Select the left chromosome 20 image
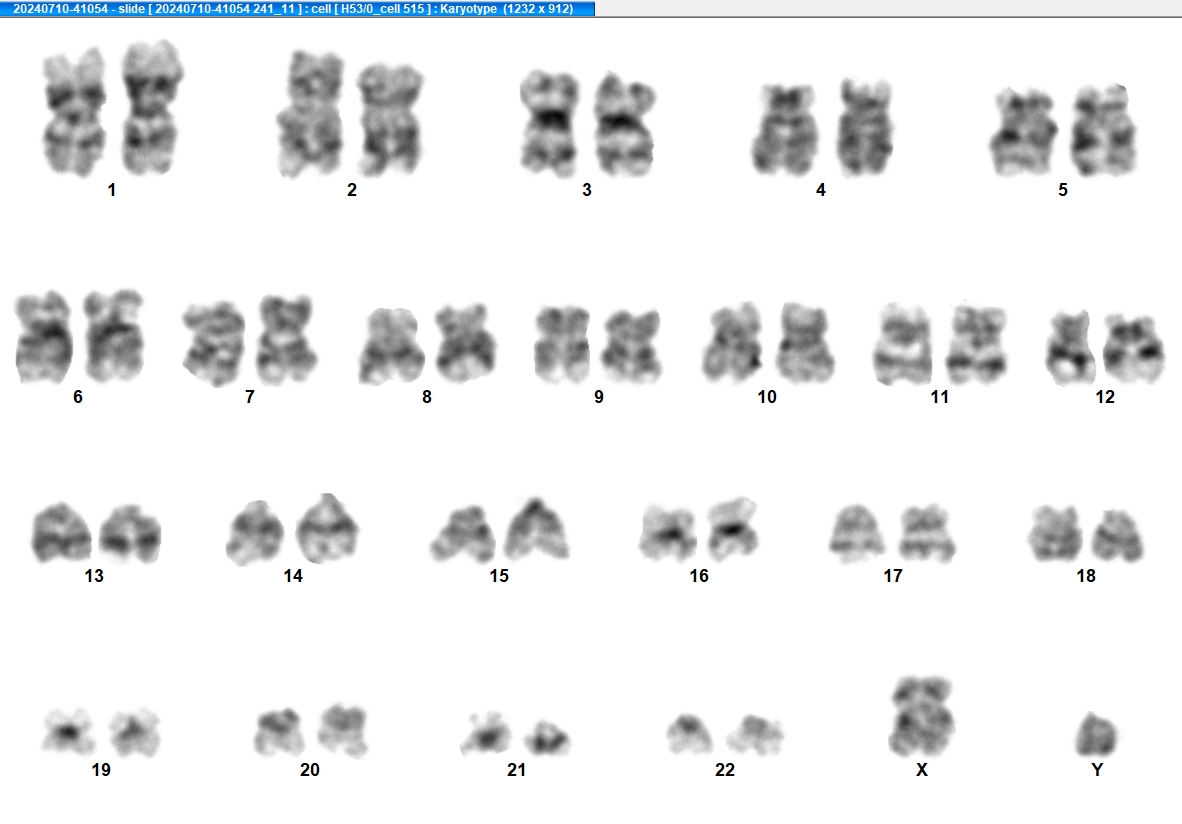Screen dimensions: 1182x824 coord(280,731)
